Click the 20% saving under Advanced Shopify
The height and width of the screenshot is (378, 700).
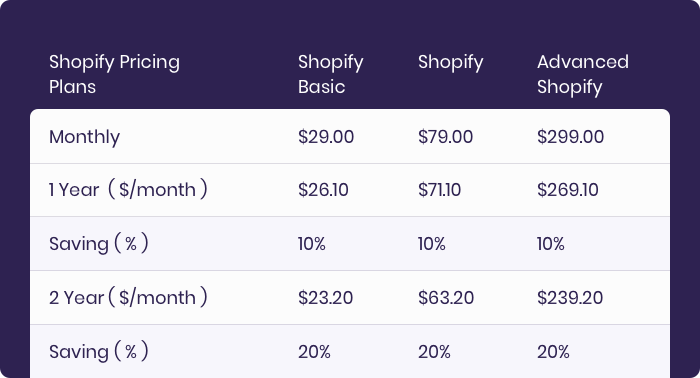coord(553,352)
